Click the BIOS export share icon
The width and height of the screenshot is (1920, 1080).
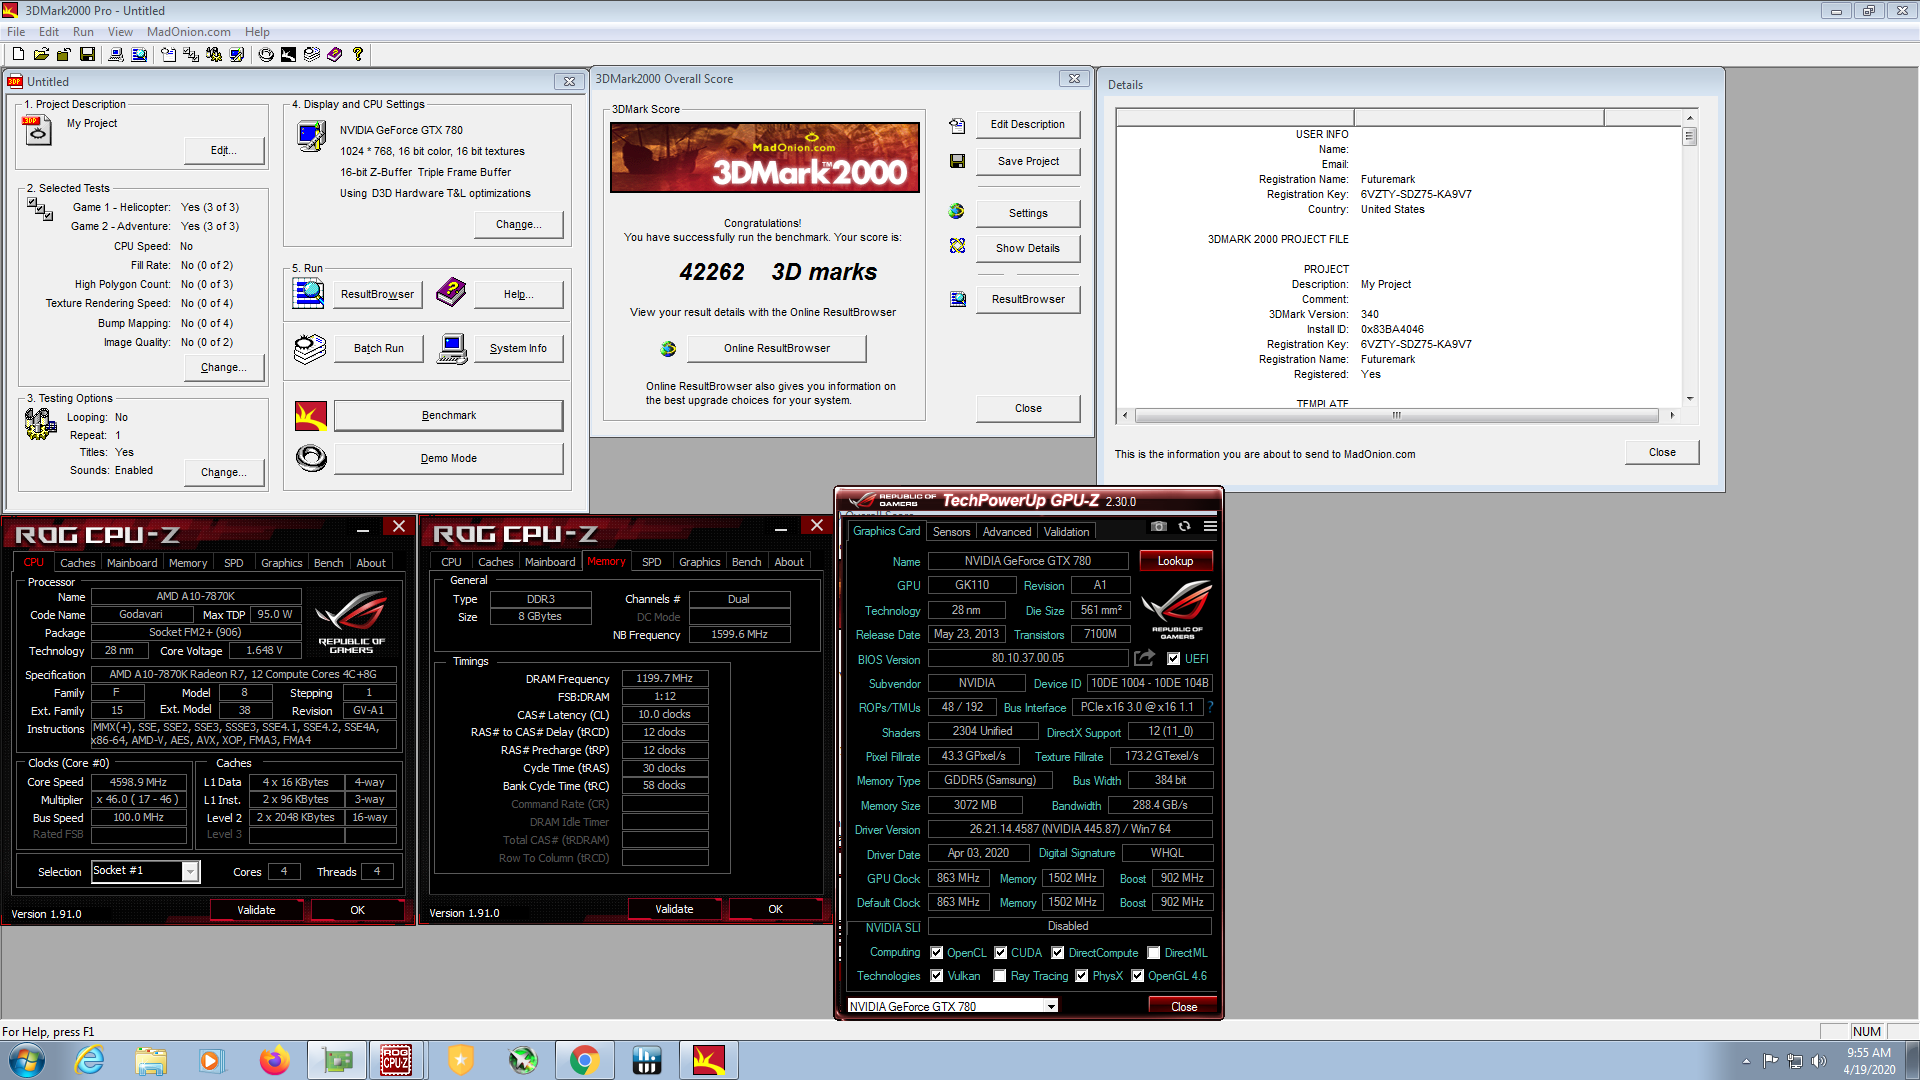tap(1144, 658)
